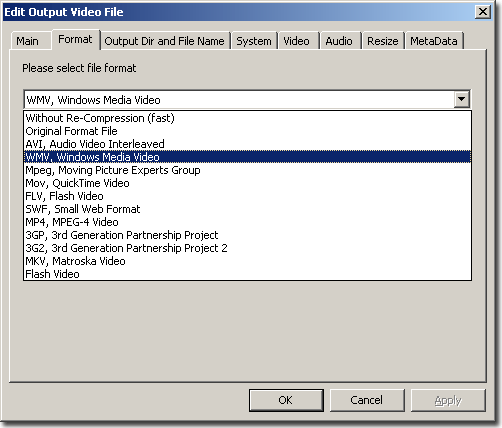The height and width of the screenshot is (428, 502).
Task: Go to the Video tab
Action: (296, 41)
